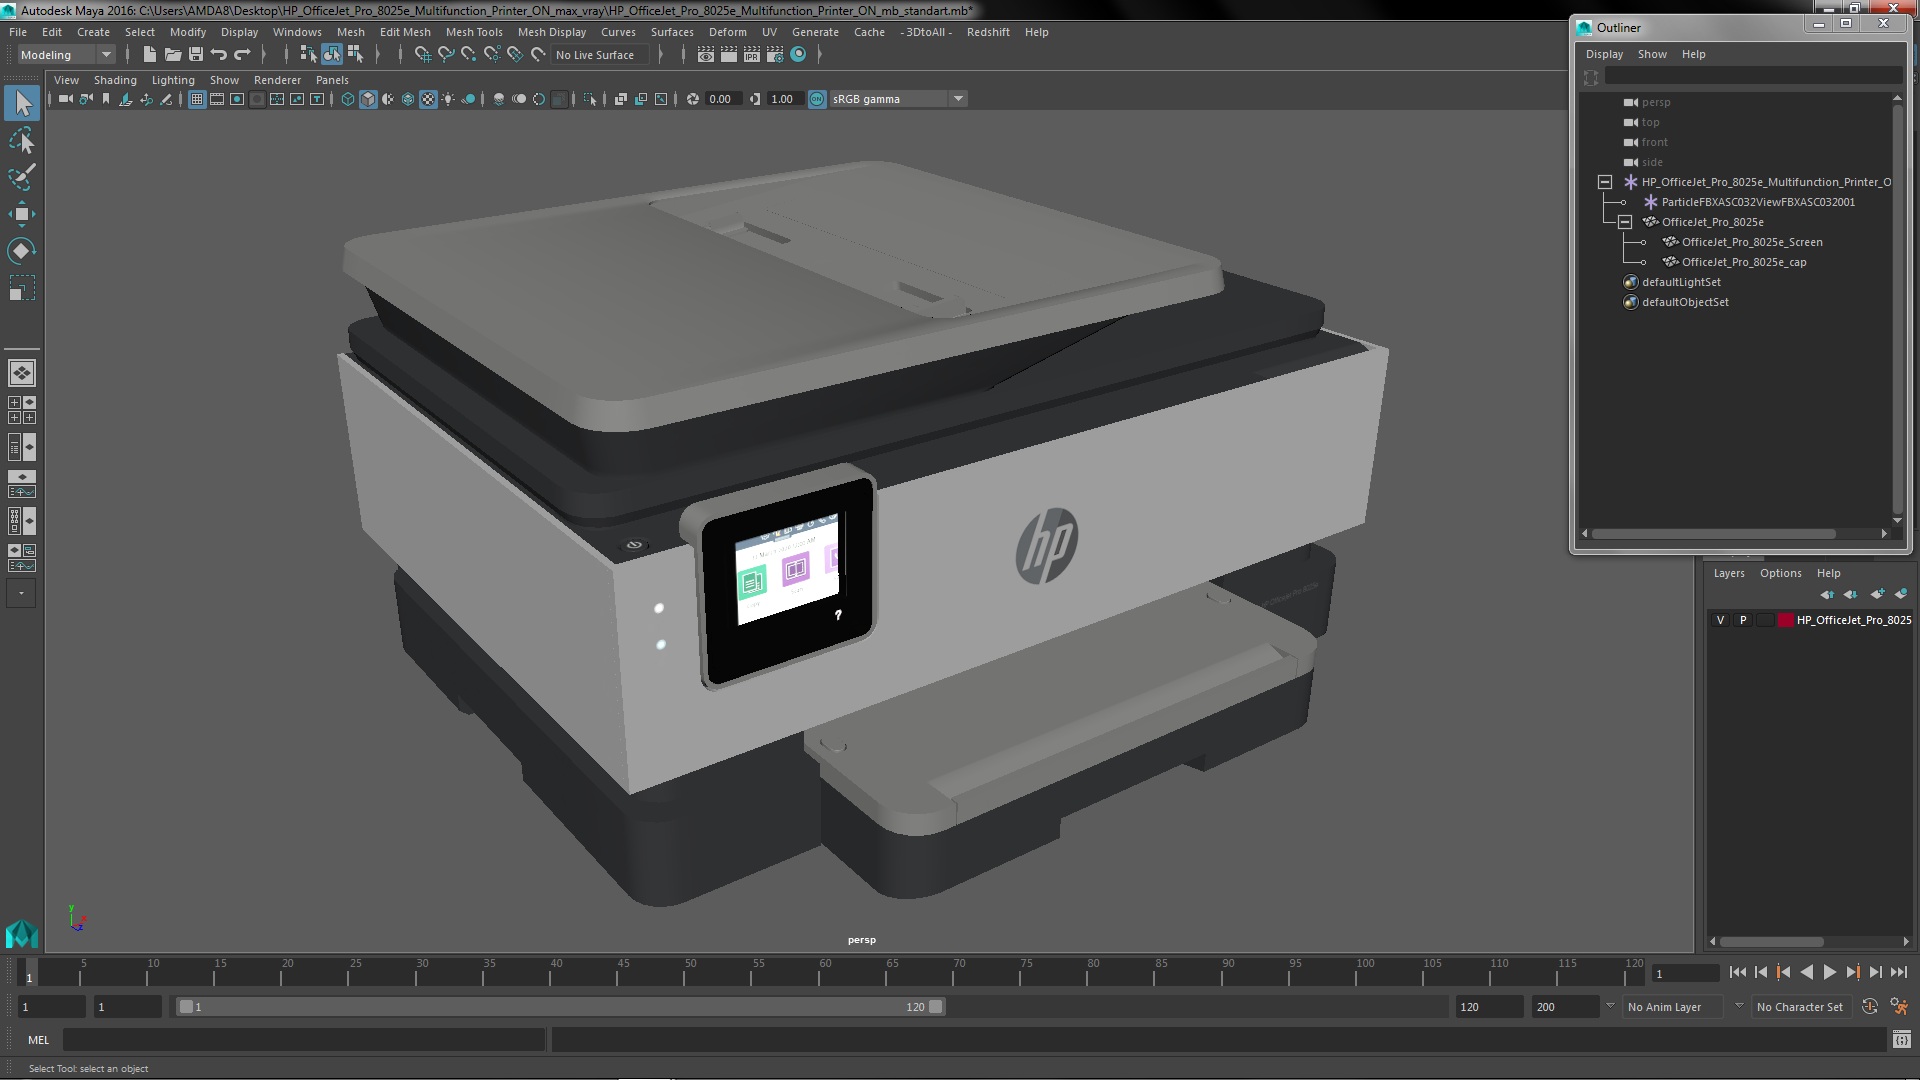Collapse the OfficeJet_Pro_8025e group in the Outliner
The height and width of the screenshot is (1080, 1920).
coord(1625,222)
